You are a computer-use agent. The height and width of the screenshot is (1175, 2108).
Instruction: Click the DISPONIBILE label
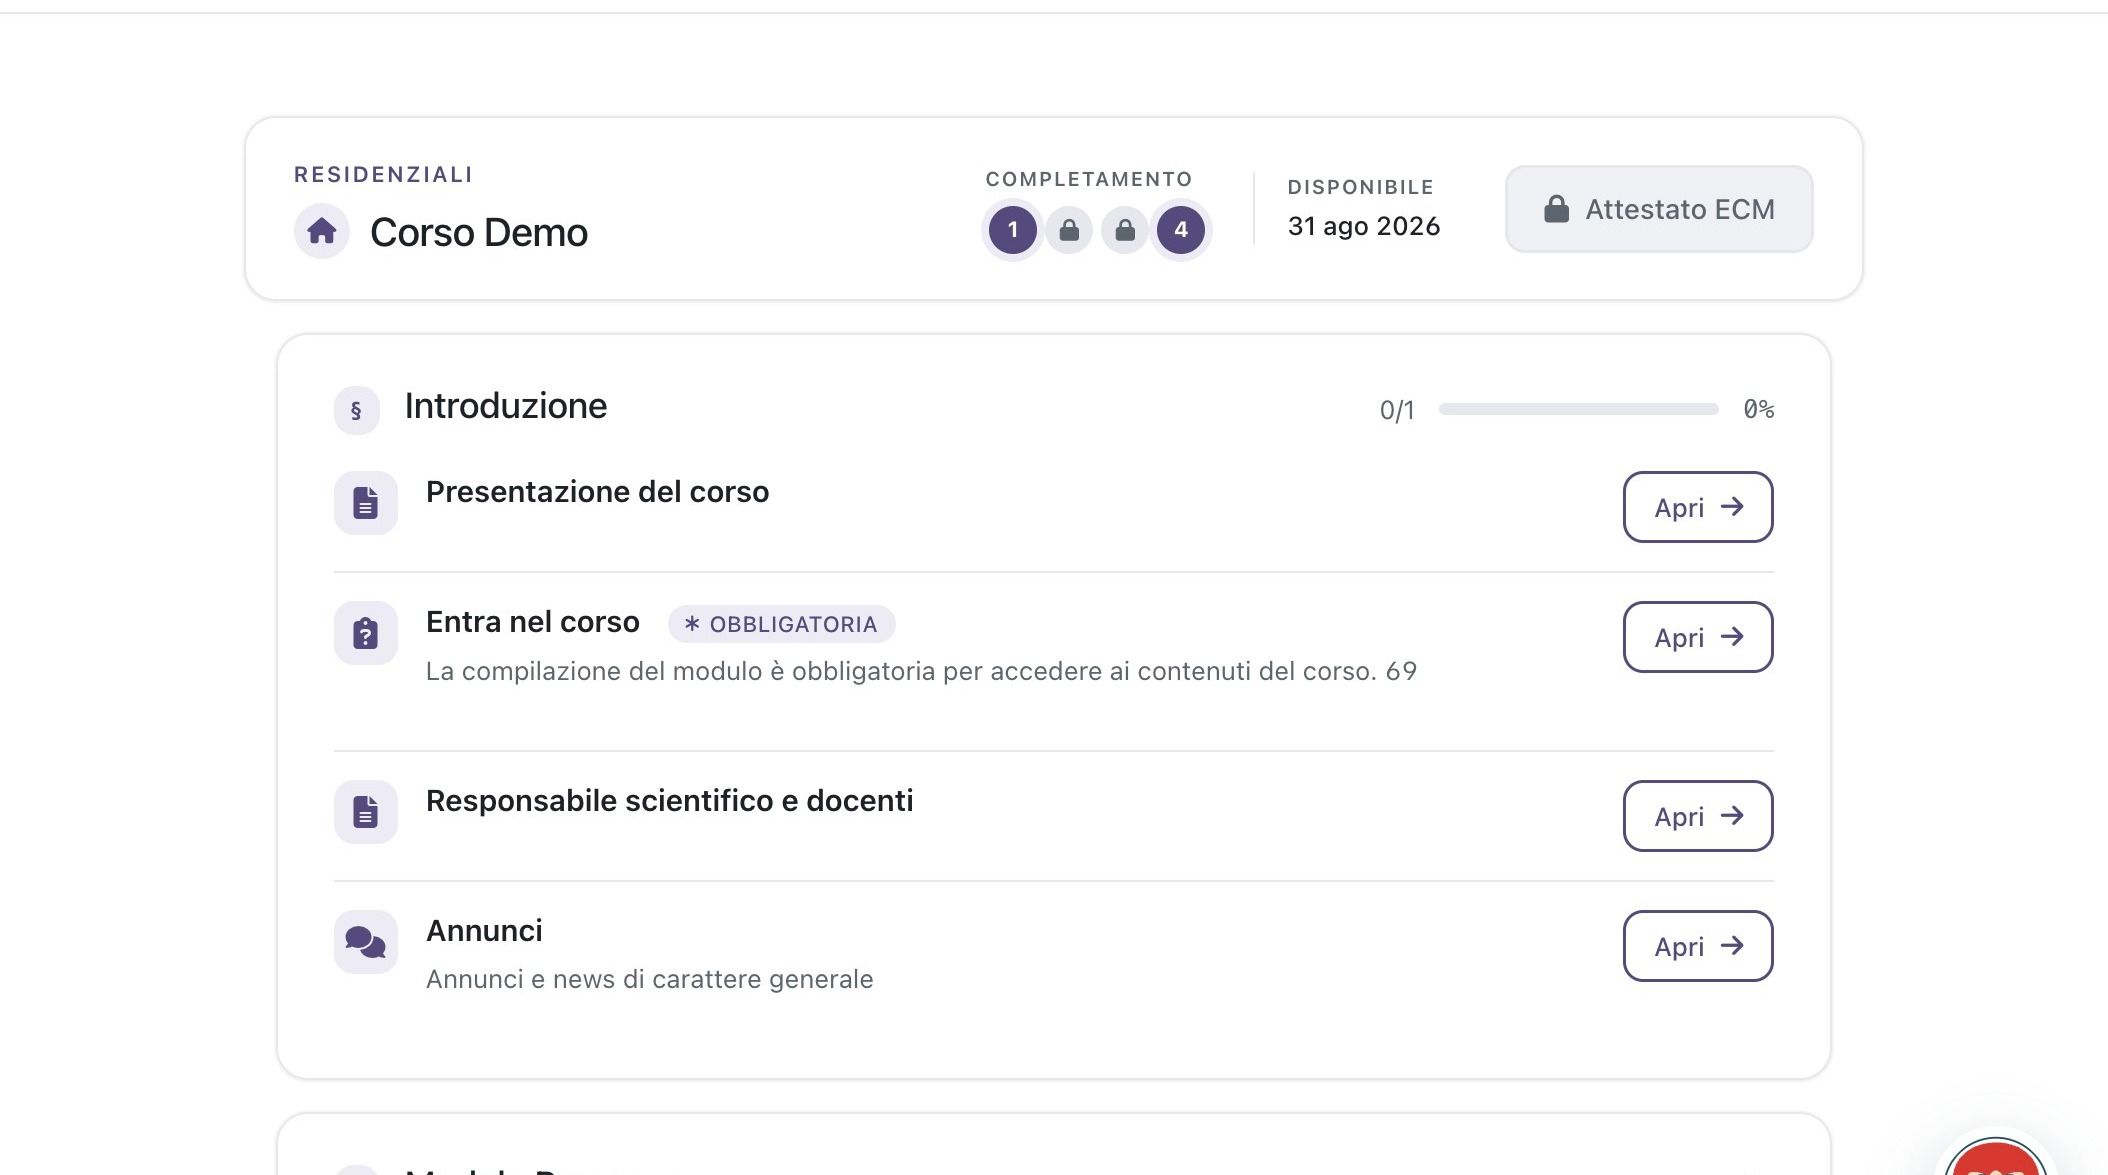[x=1360, y=187]
